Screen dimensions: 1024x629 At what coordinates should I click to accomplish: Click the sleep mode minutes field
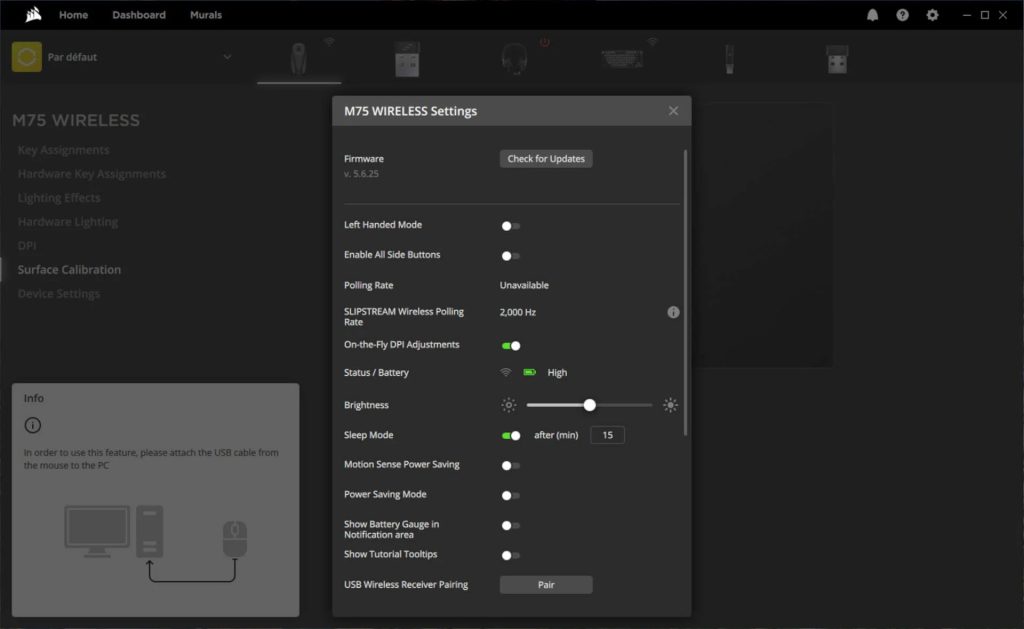point(607,435)
